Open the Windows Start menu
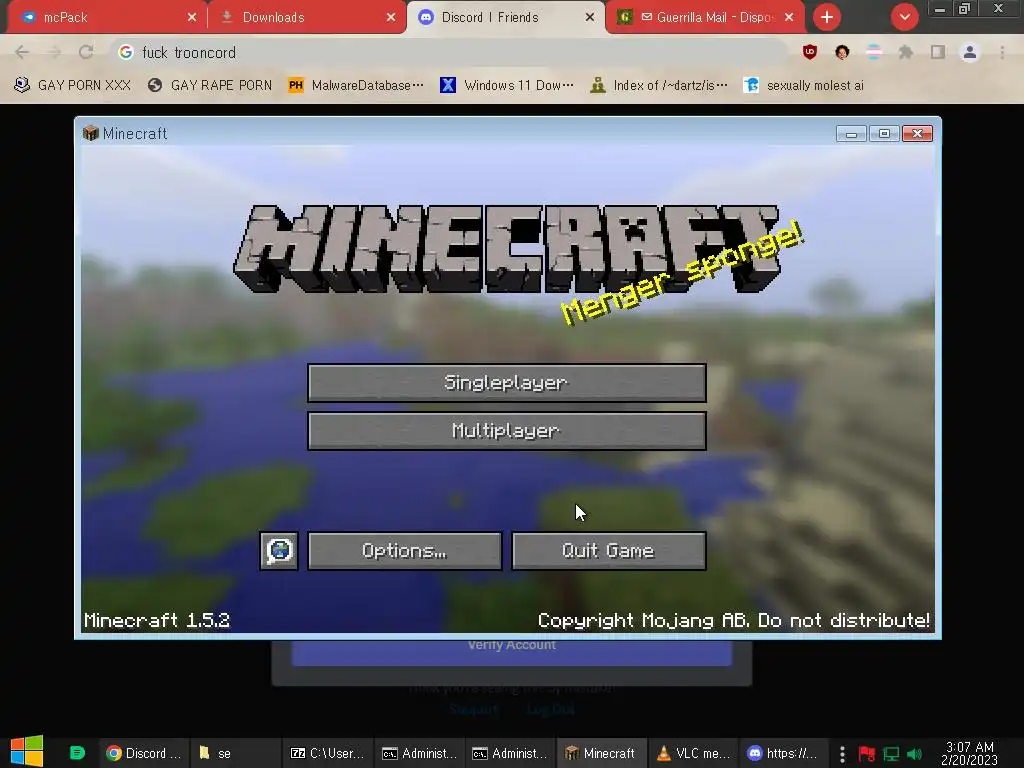This screenshot has height=768, width=1024. (x=27, y=752)
